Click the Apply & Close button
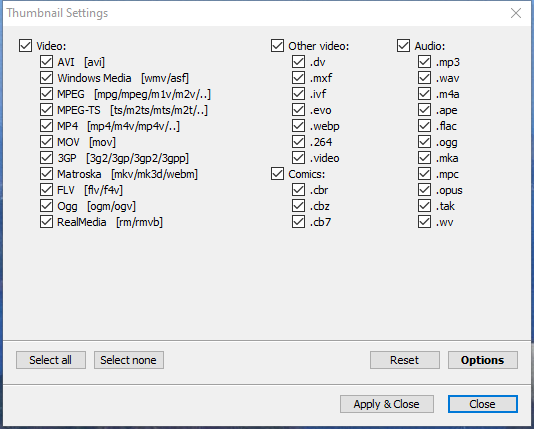534x429 pixels. click(387, 404)
